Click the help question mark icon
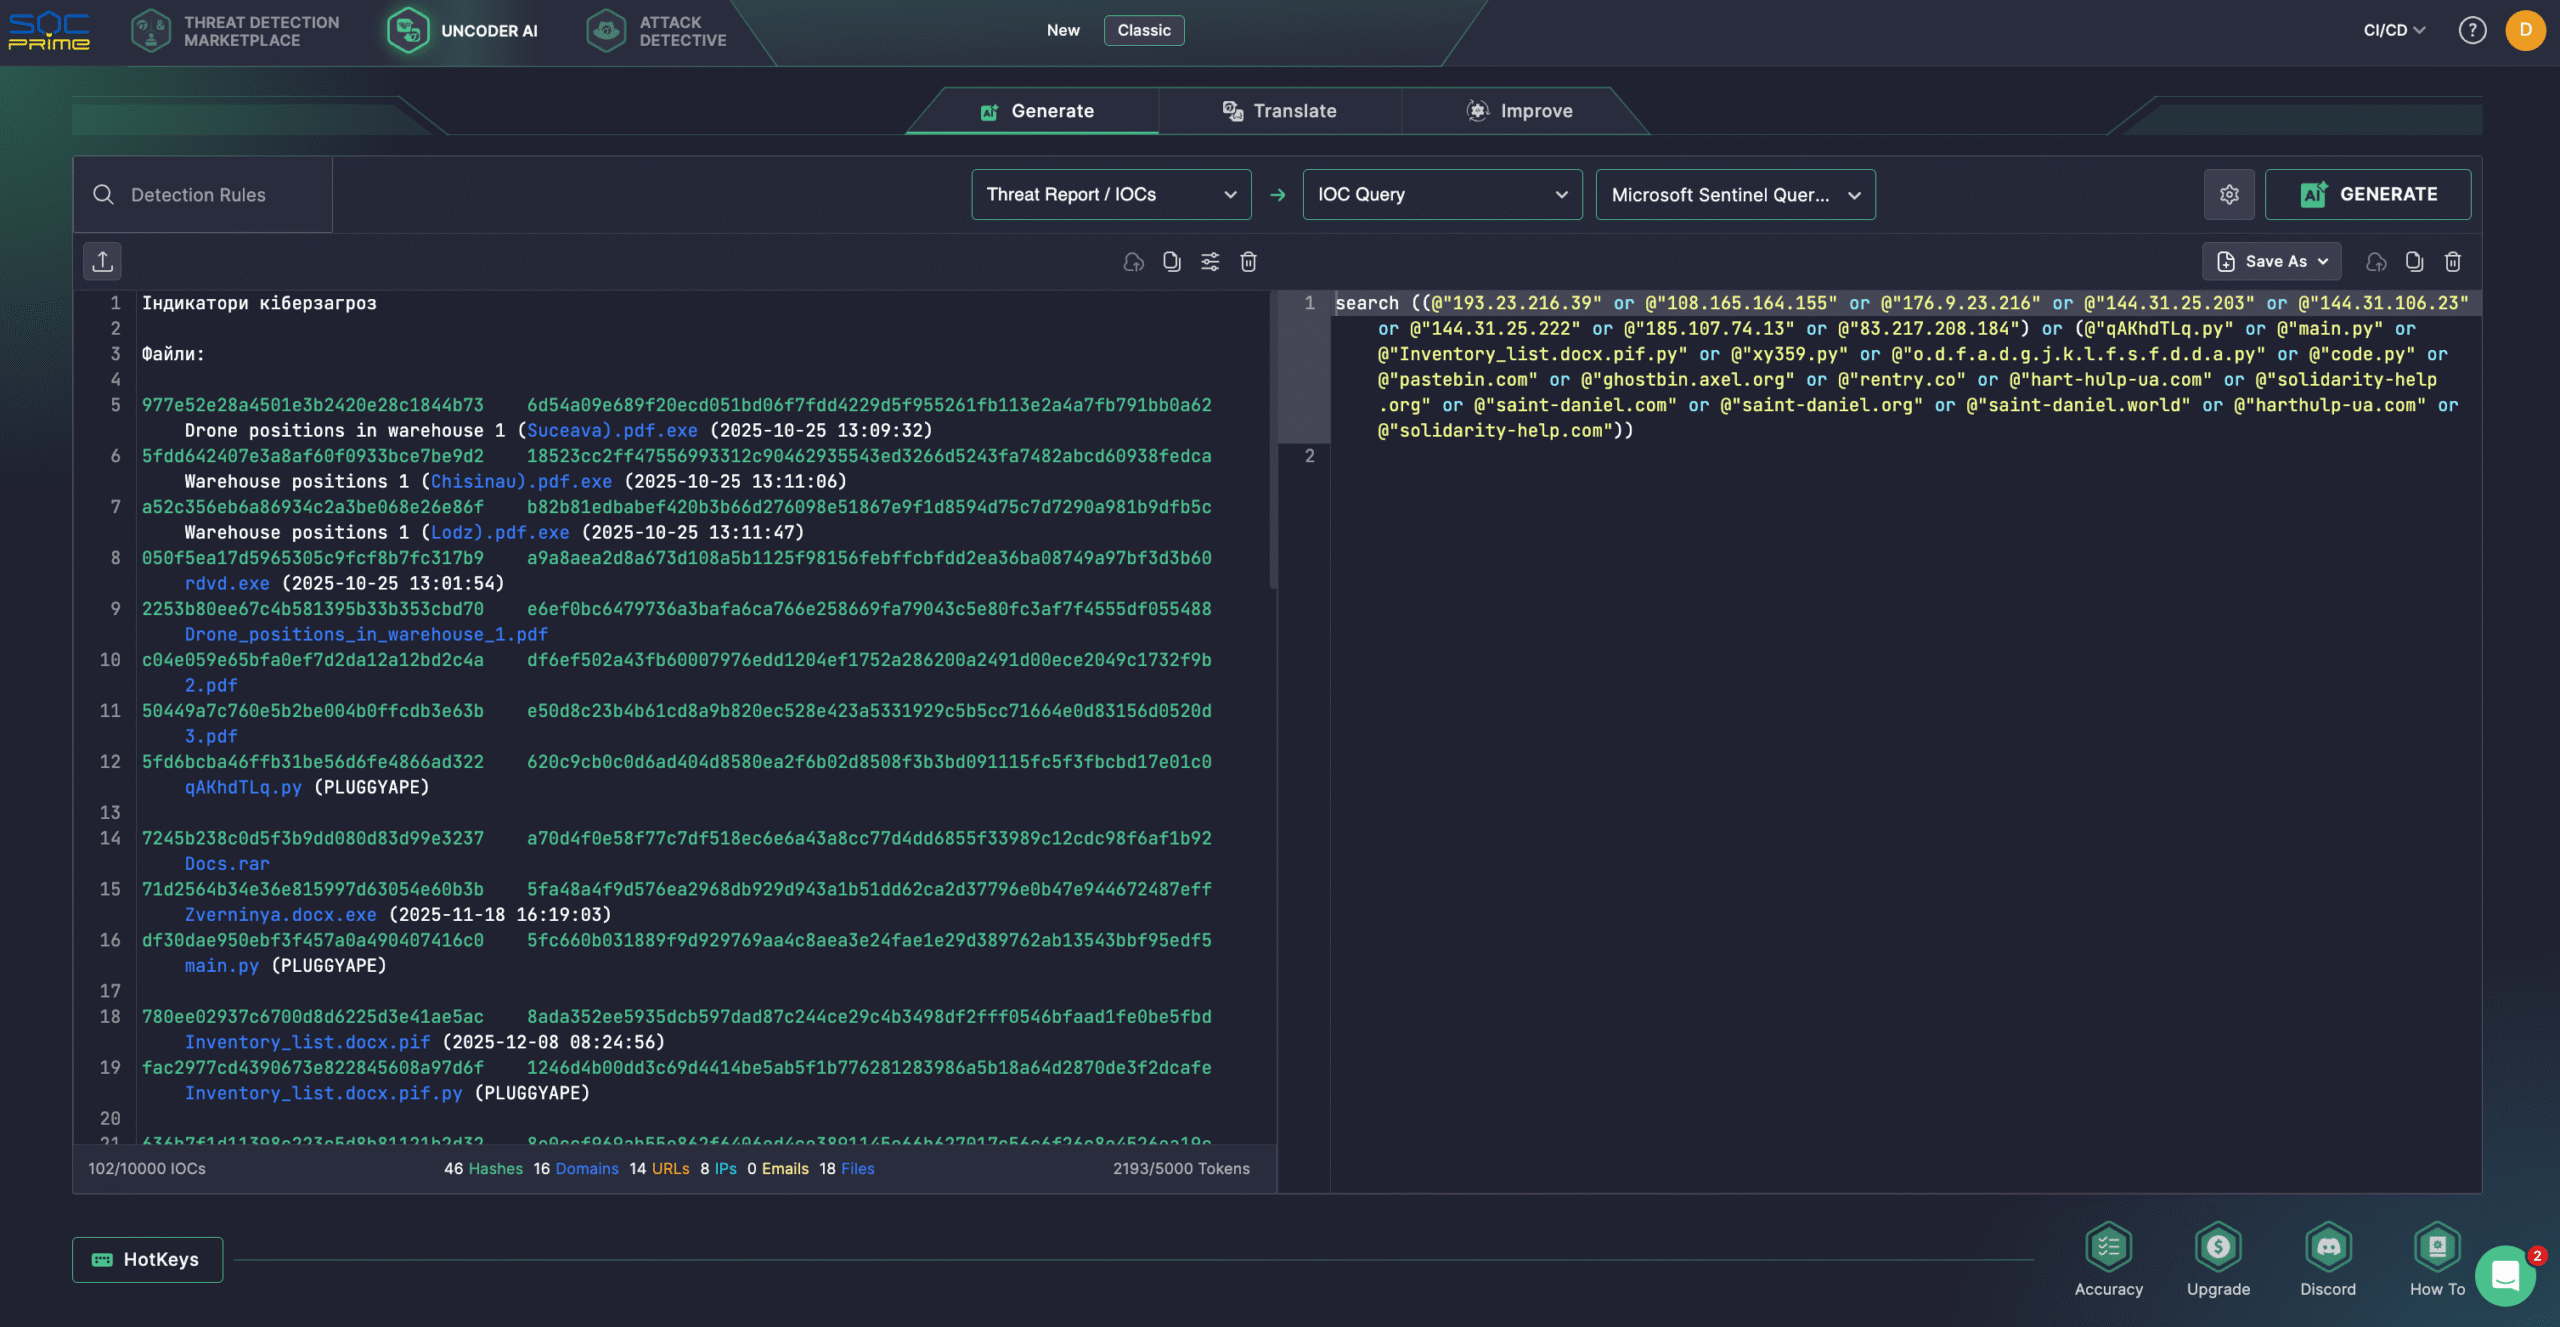Image resolution: width=2560 pixels, height=1327 pixels. click(x=2472, y=30)
